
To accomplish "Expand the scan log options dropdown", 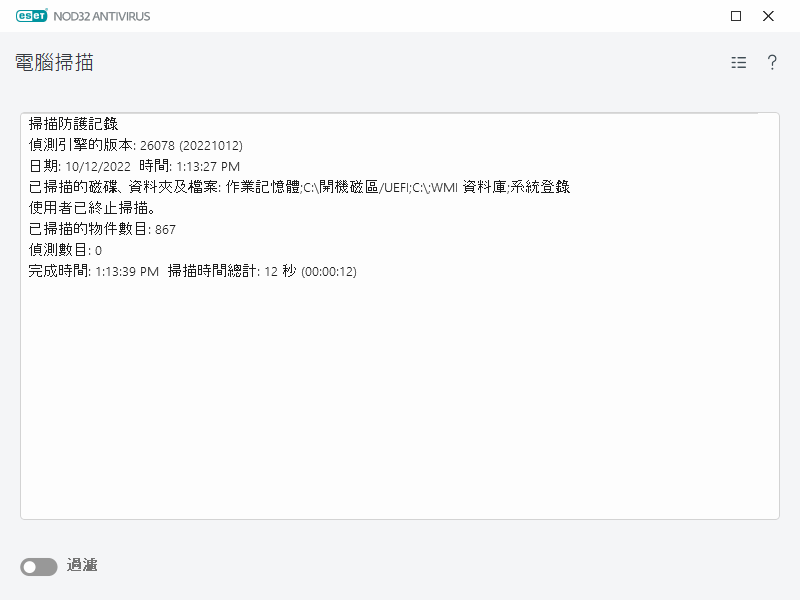I will click(738, 62).
